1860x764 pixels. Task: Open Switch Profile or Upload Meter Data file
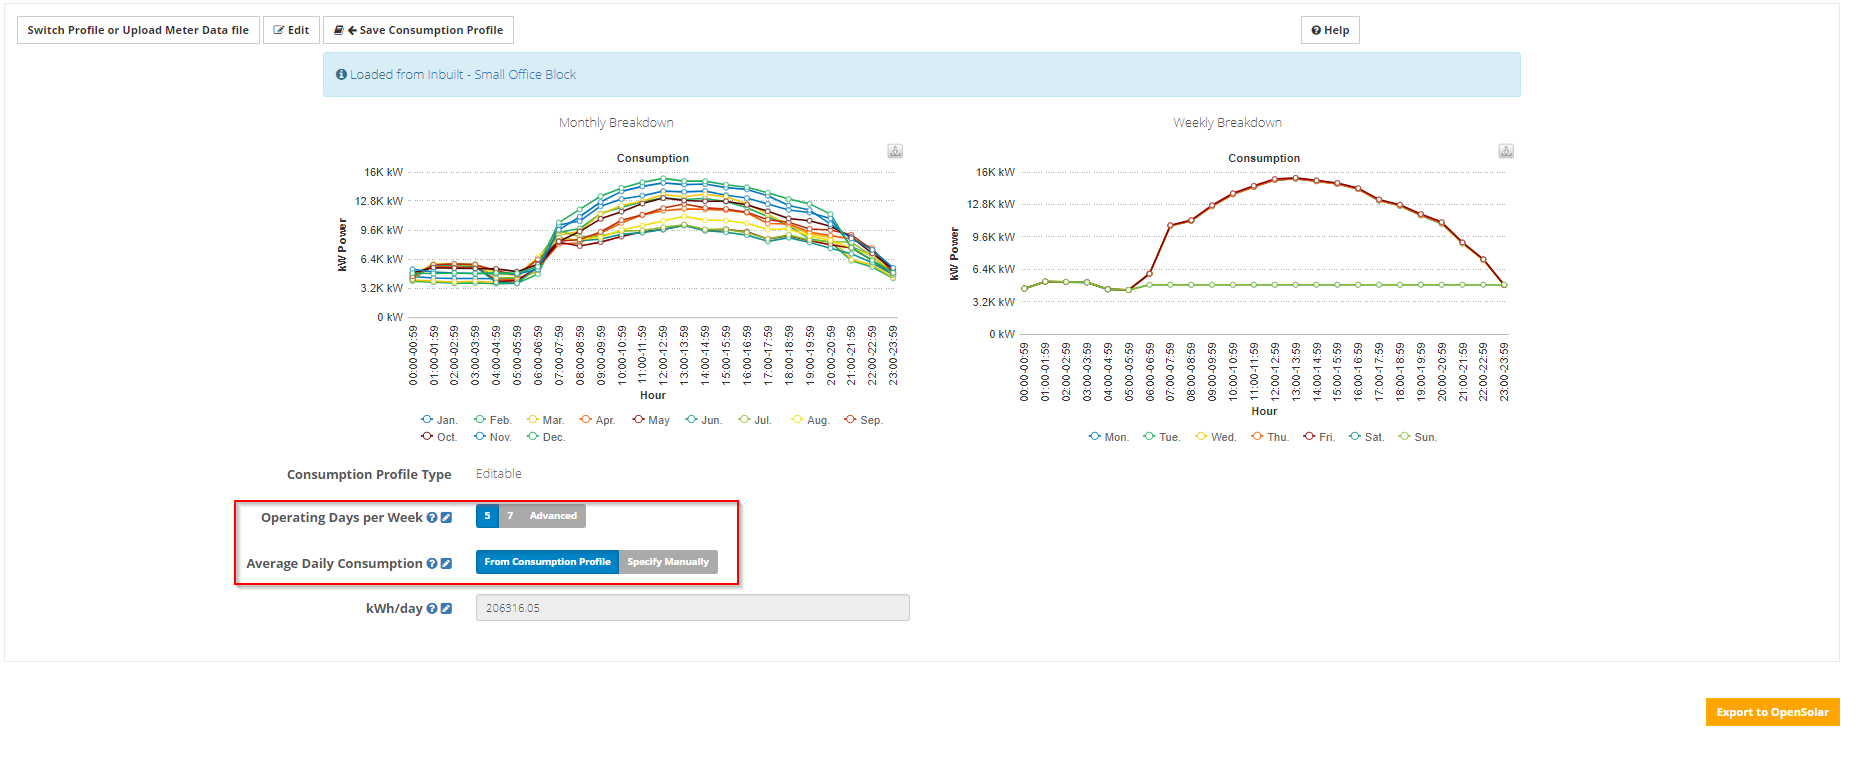pyautogui.click(x=138, y=30)
